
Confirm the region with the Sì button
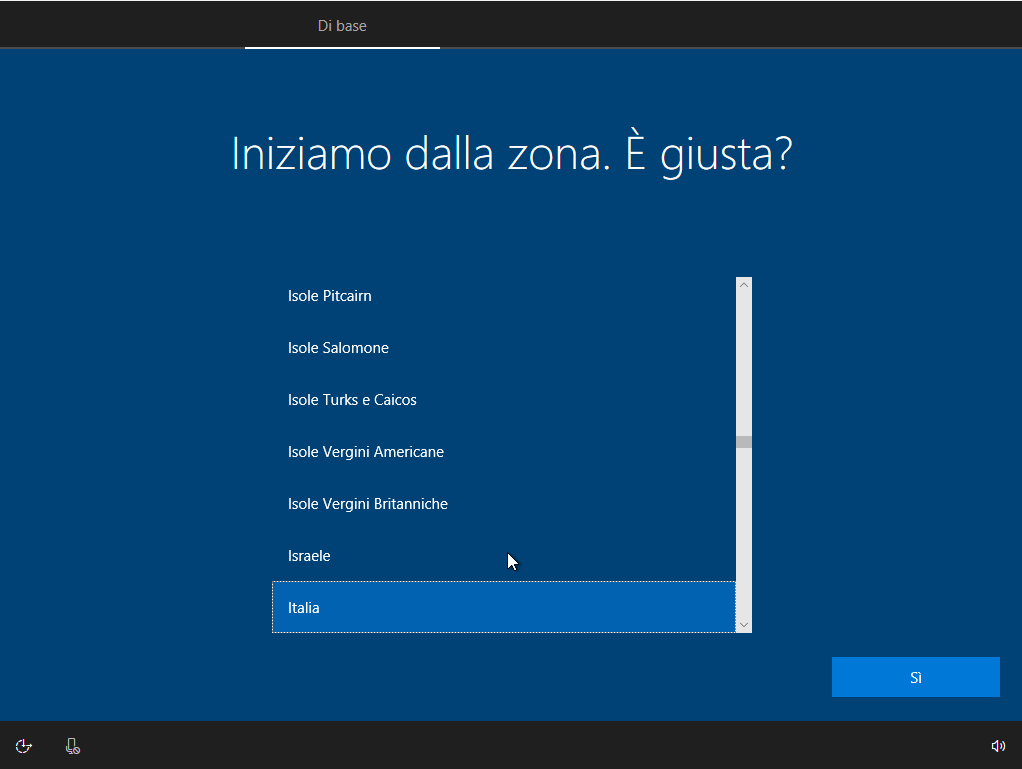pos(915,677)
